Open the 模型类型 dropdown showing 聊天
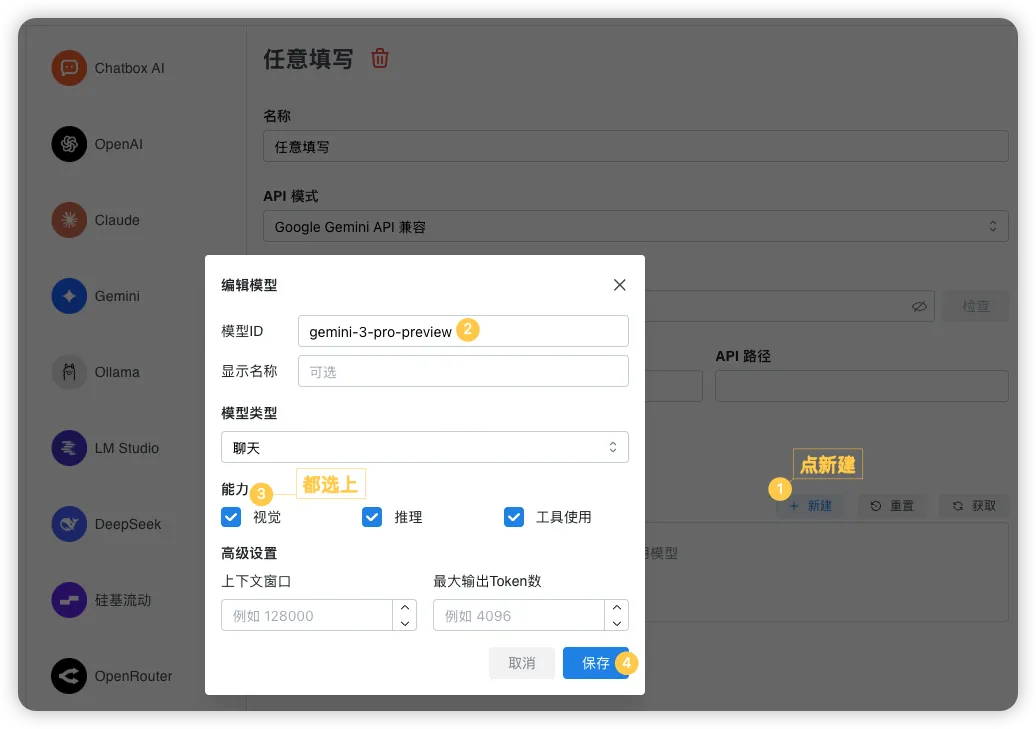This screenshot has height=729, width=1036. point(424,447)
